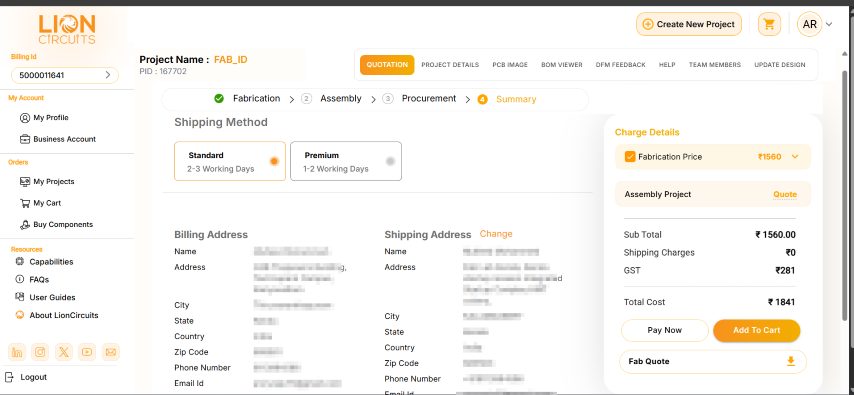Switch to the Project Details tab
The image size is (854, 395).
pyautogui.click(x=450, y=65)
